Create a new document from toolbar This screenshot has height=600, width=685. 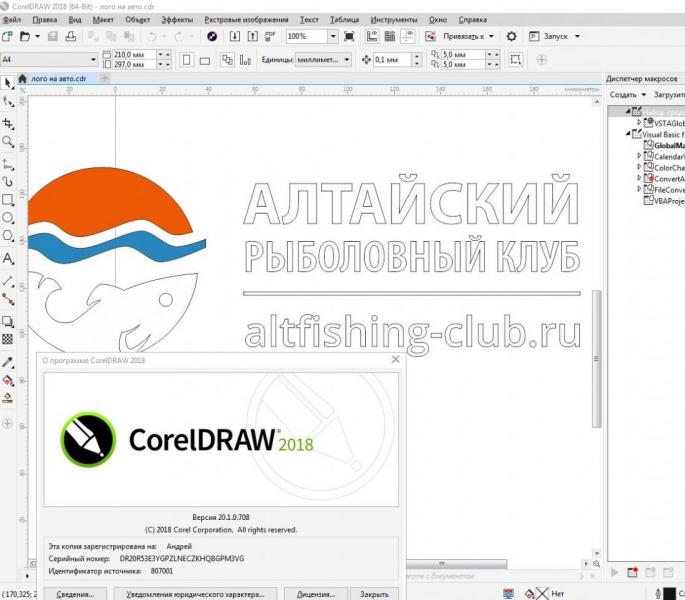click(x=7, y=36)
